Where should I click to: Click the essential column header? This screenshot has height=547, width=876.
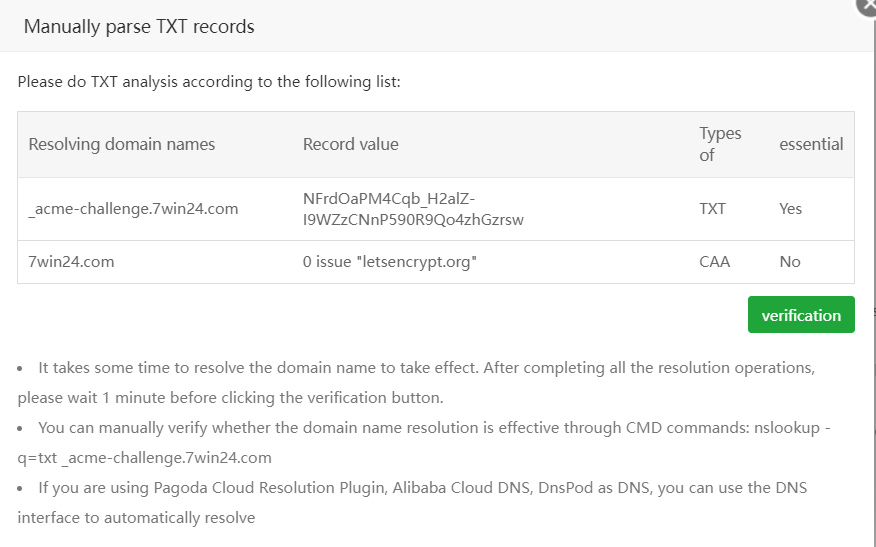(811, 144)
